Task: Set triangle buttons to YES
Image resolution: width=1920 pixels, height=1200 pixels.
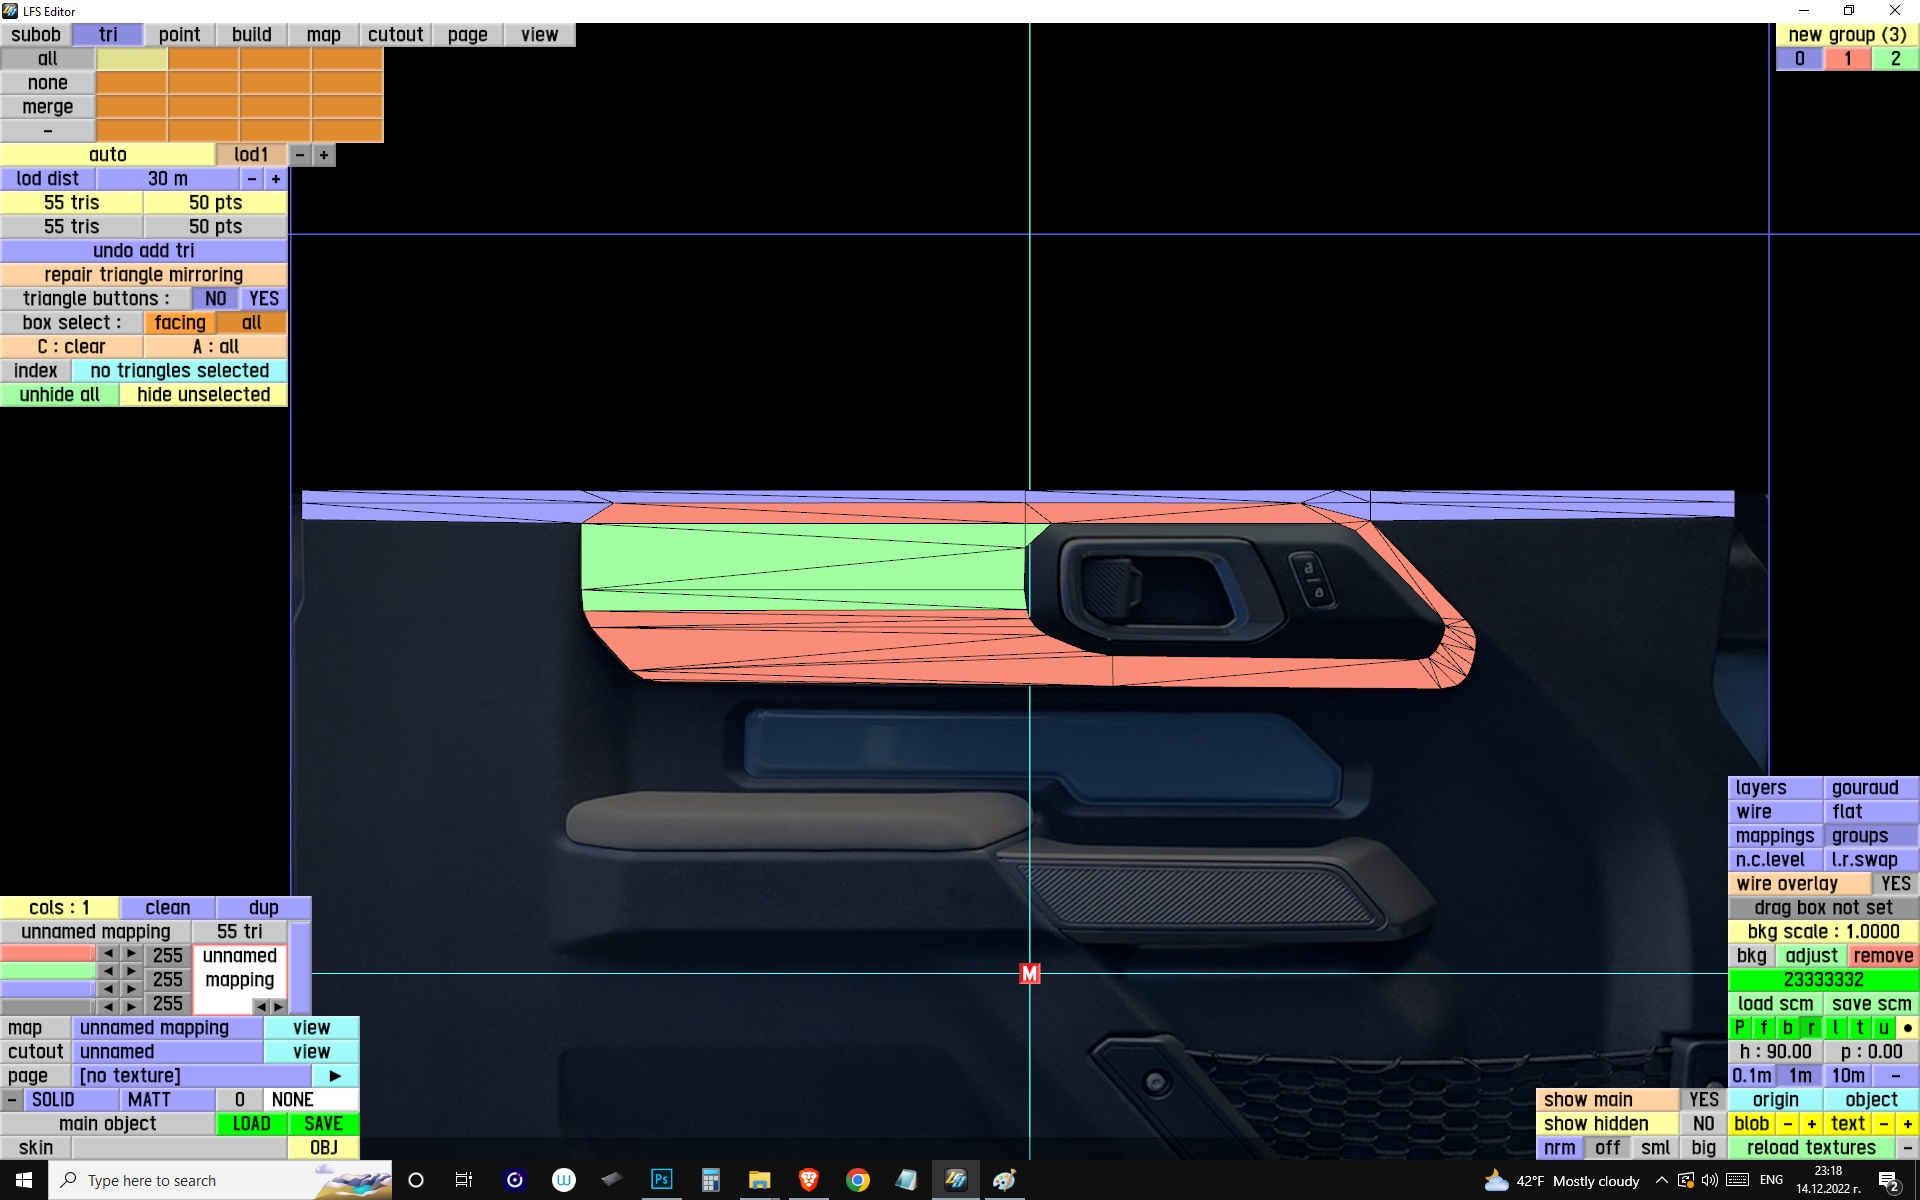Action: coord(264,299)
